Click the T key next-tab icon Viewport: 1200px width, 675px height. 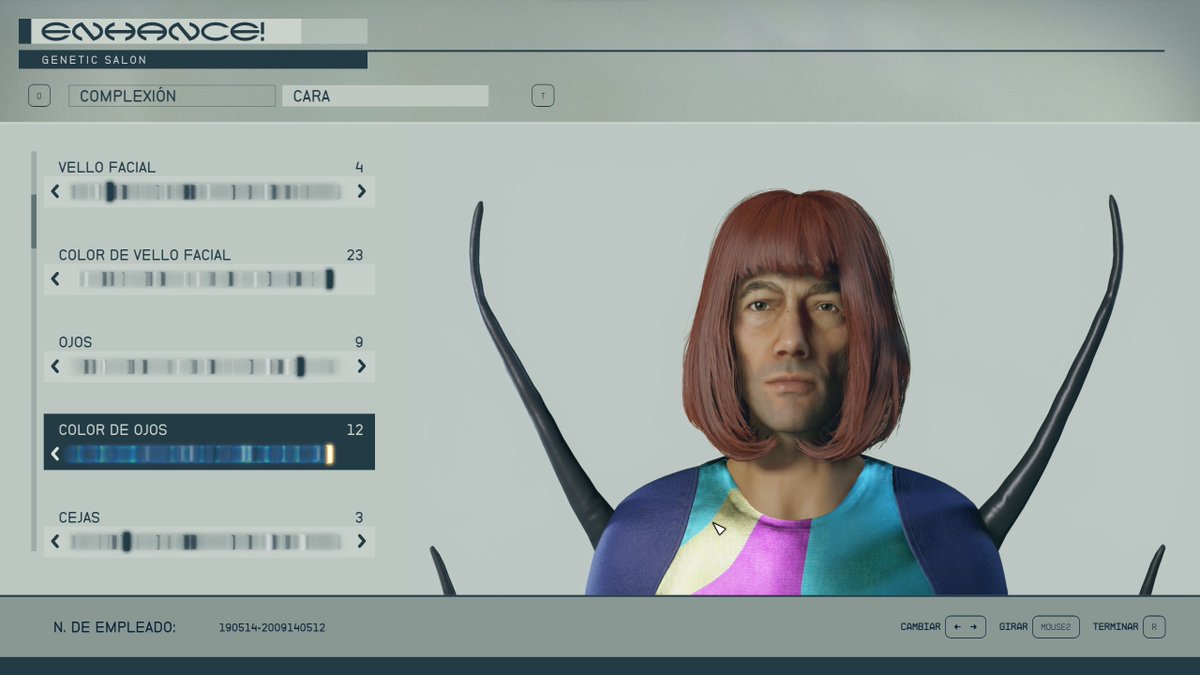click(543, 96)
